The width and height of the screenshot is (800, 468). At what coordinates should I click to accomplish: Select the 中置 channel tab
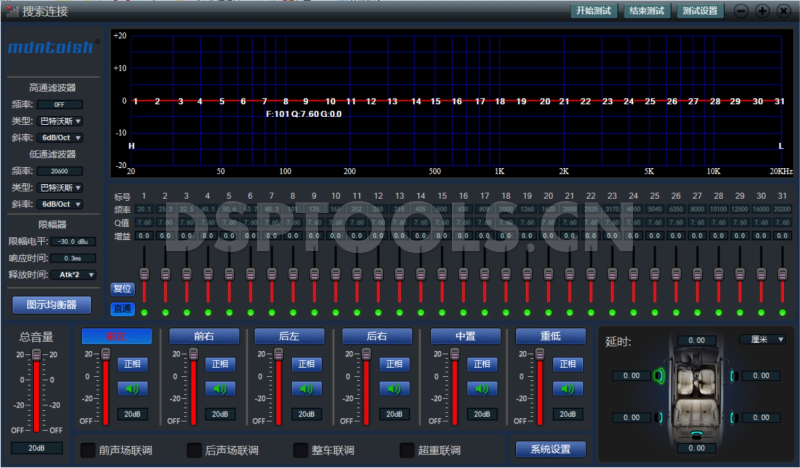465,336
